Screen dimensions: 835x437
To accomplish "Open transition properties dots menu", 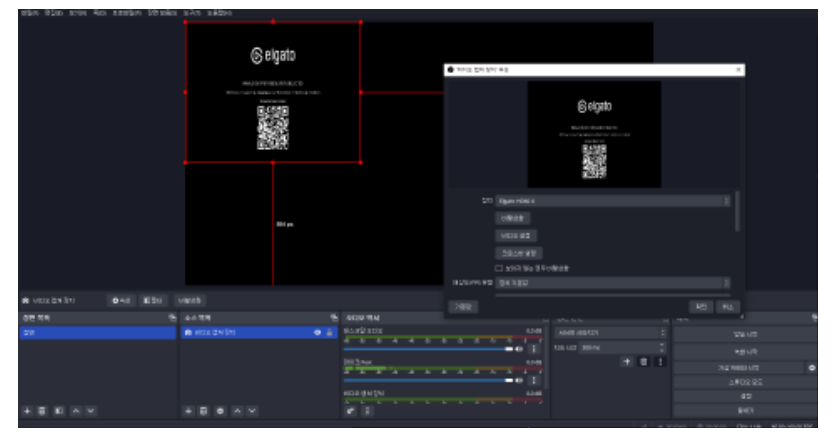I will coord(660,362).
